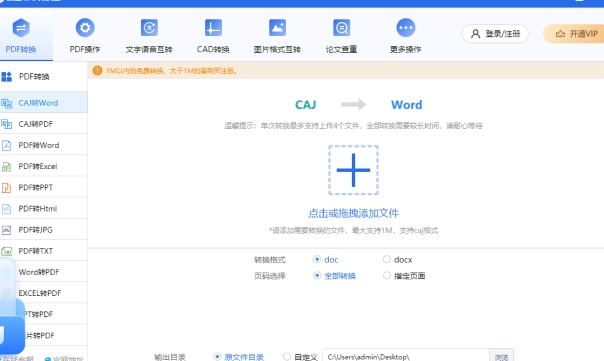The width and height of the screenshot is (604, 361).
Task: Switch to PDF转TXT conversion
Action: [x=44, y=251]
